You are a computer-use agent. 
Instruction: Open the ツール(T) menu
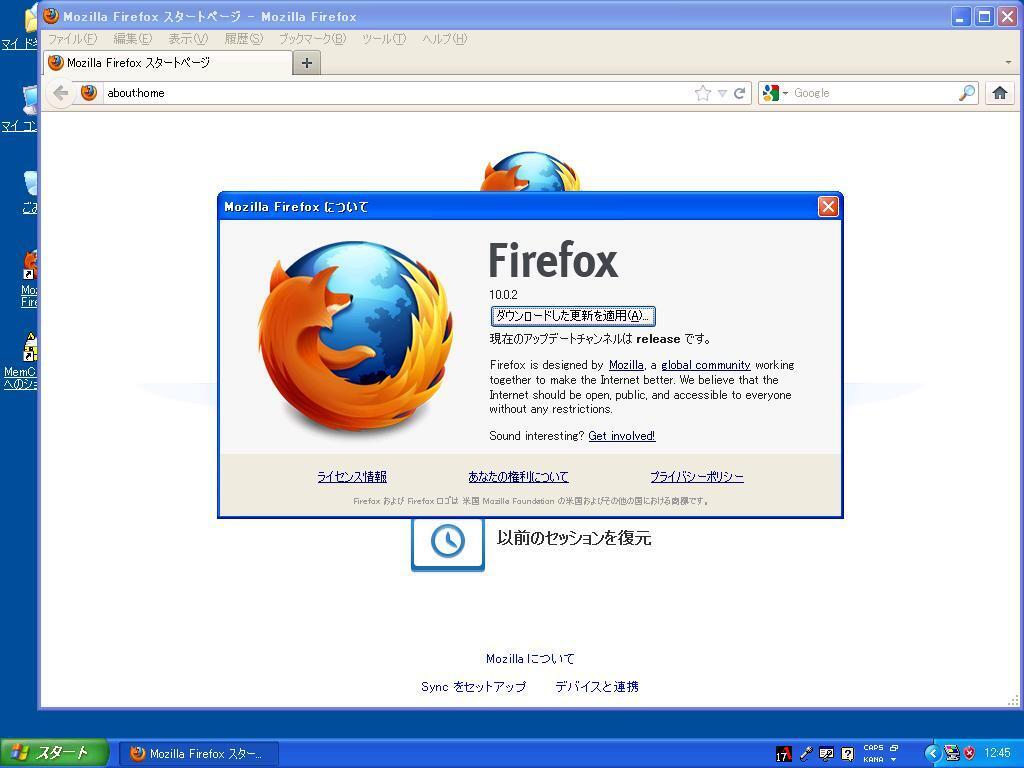click(x=383, y=39)
